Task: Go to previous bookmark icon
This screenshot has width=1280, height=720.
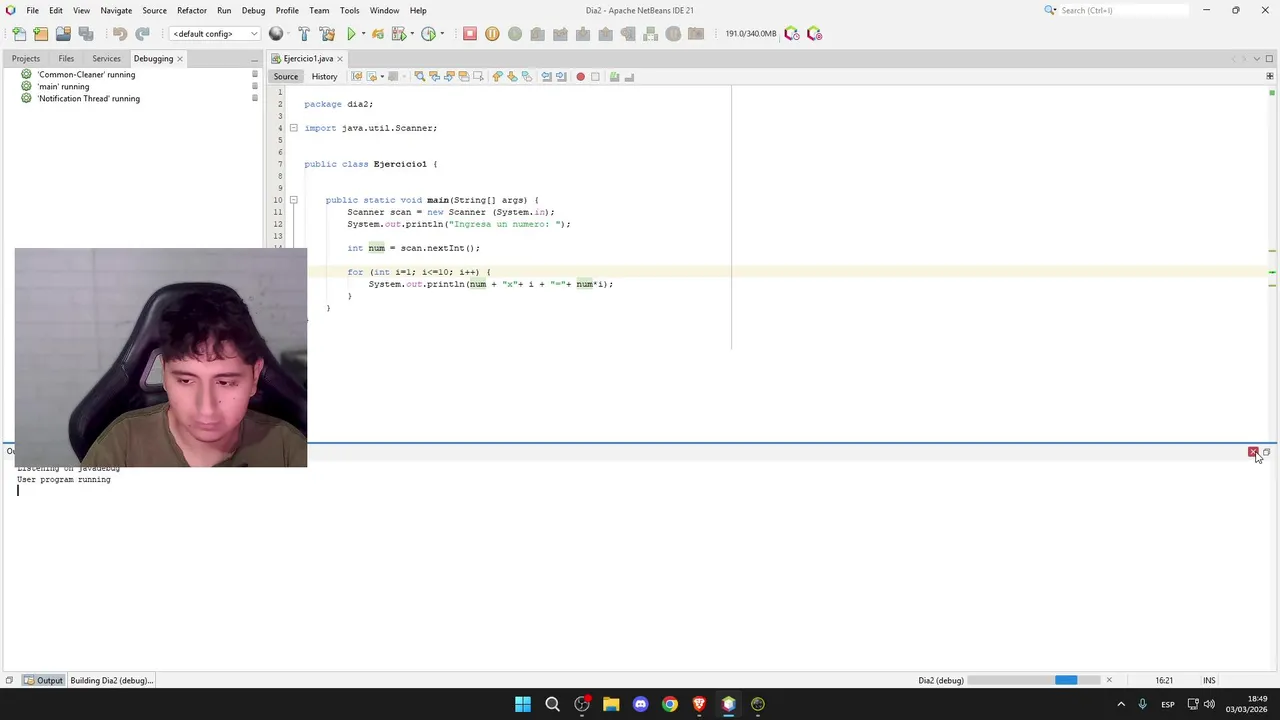Action: click(496, 76)
